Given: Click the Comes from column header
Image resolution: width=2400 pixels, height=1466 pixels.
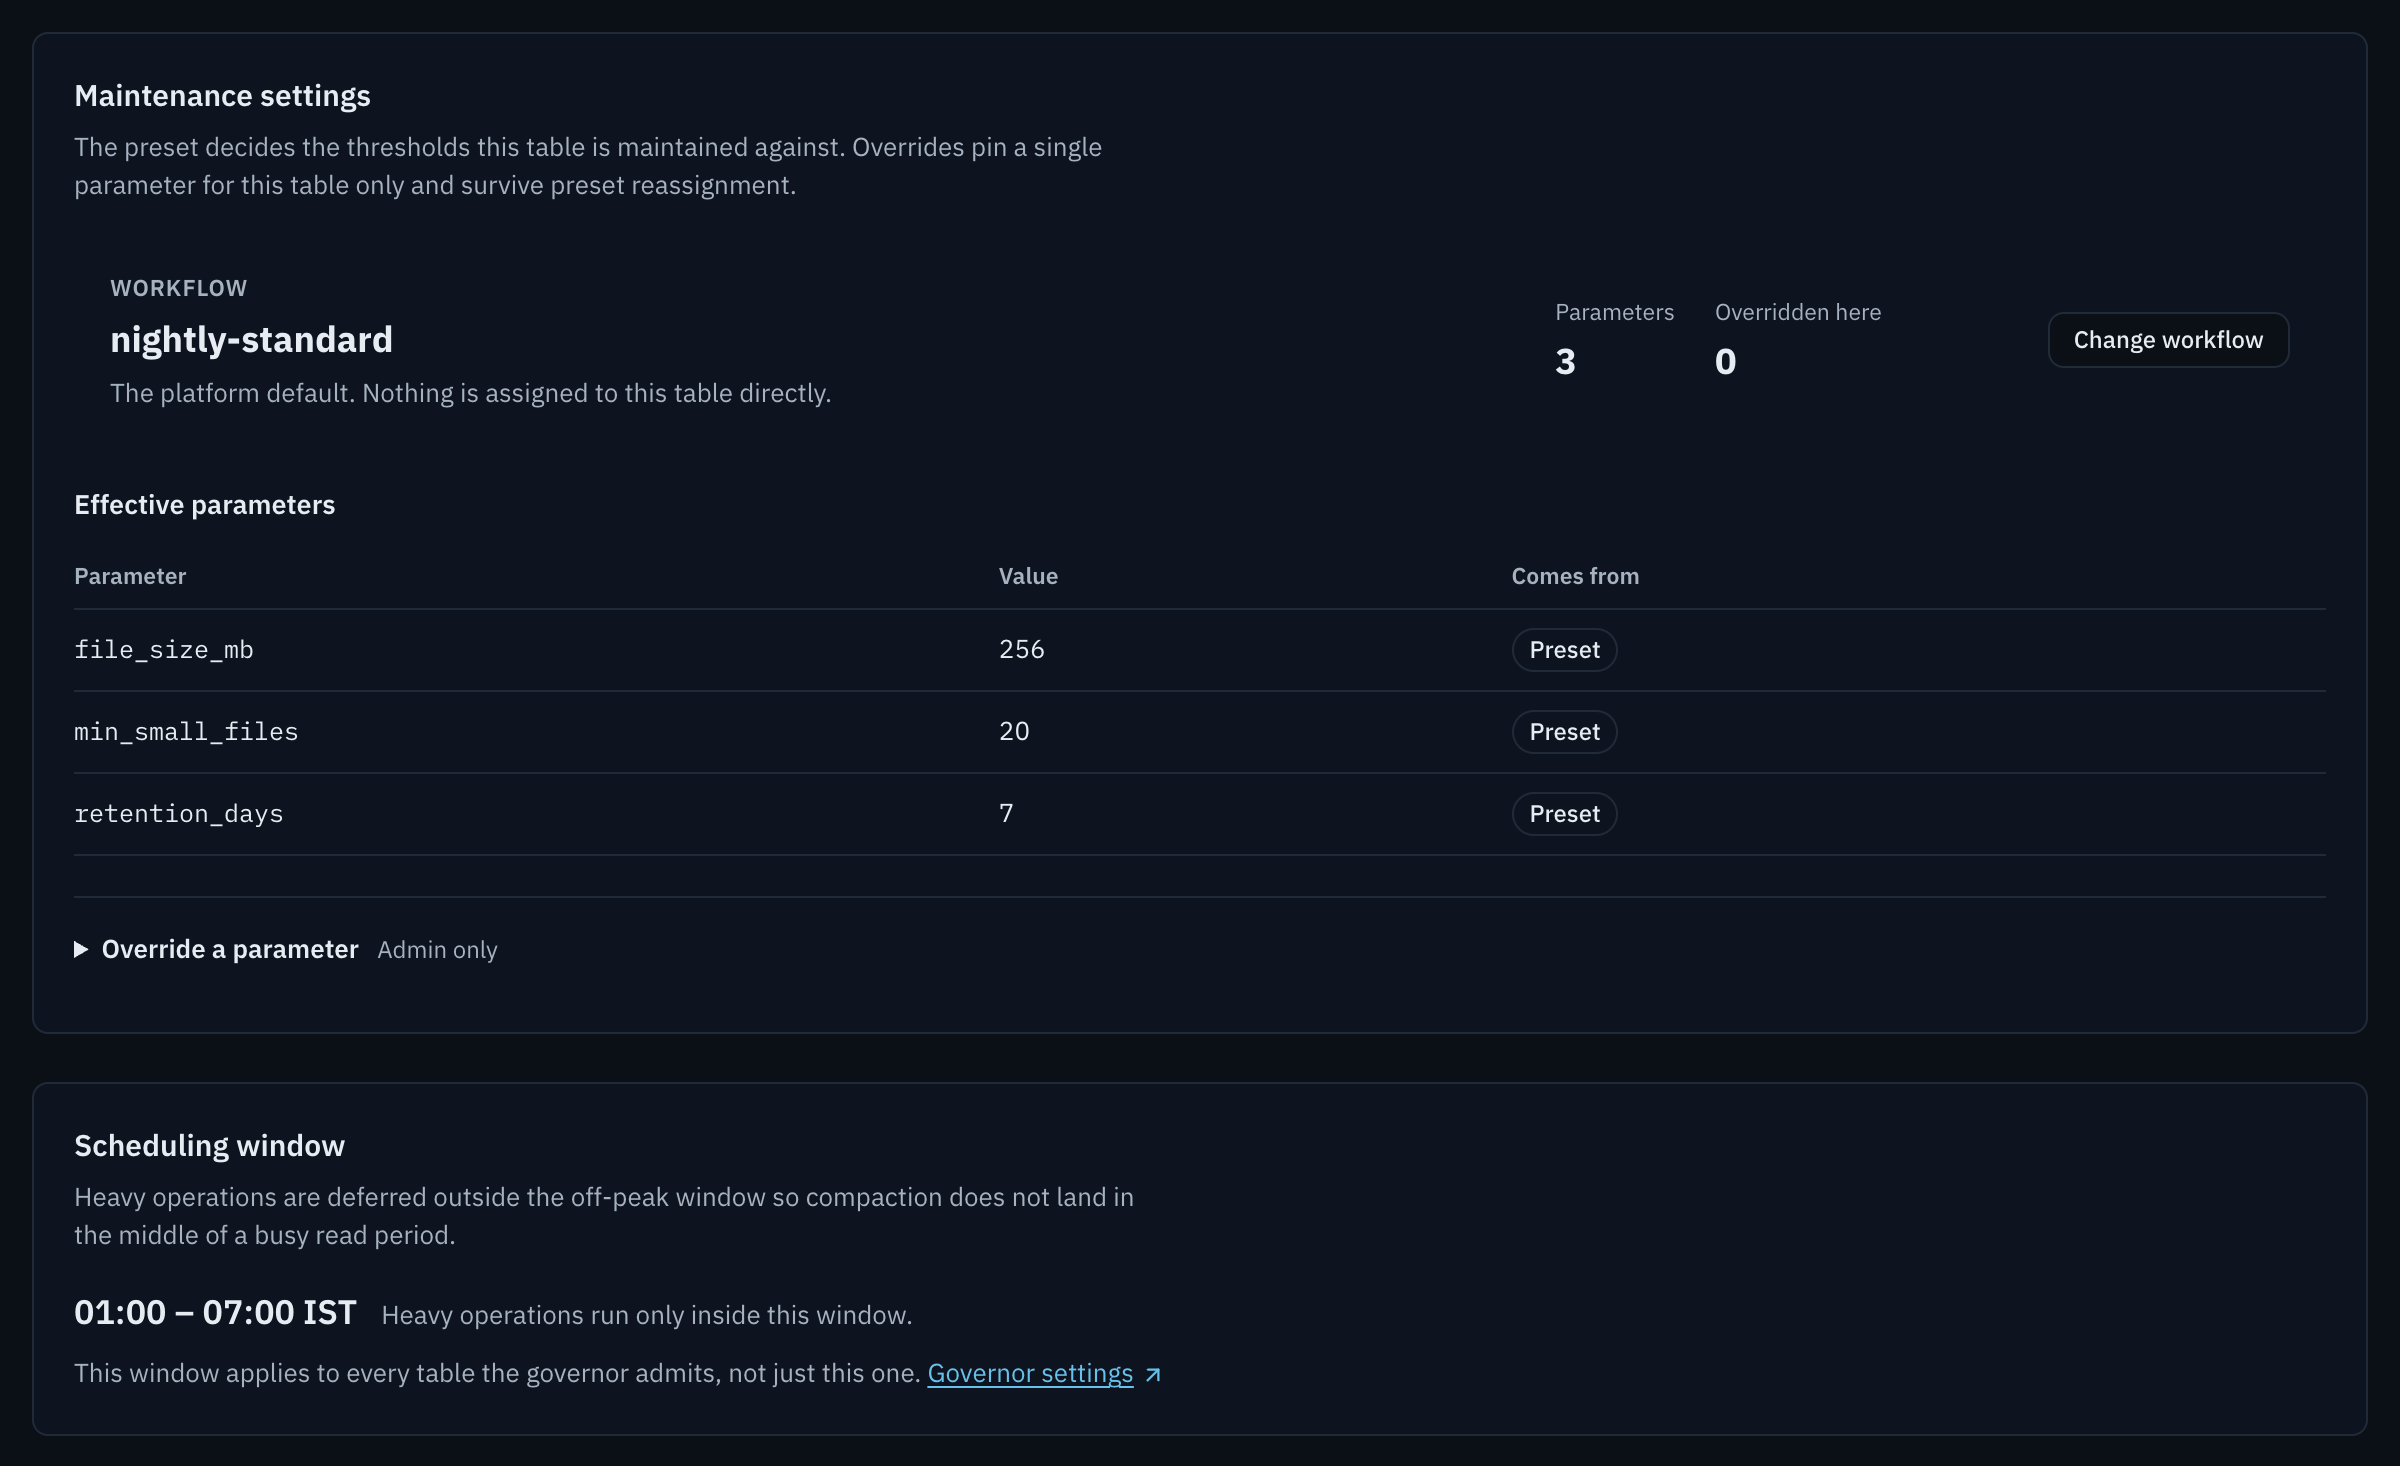Looking at the screenshot, I should click(x=1575, y=576).
